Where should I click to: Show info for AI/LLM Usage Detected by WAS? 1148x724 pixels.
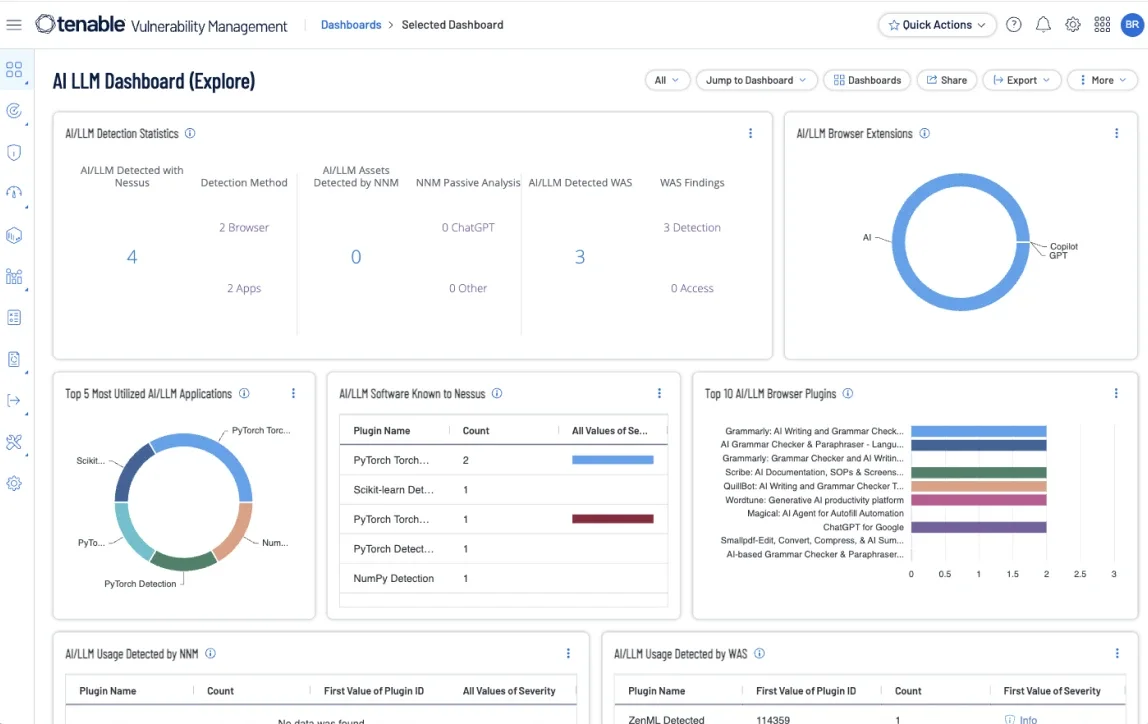[759, 653]
